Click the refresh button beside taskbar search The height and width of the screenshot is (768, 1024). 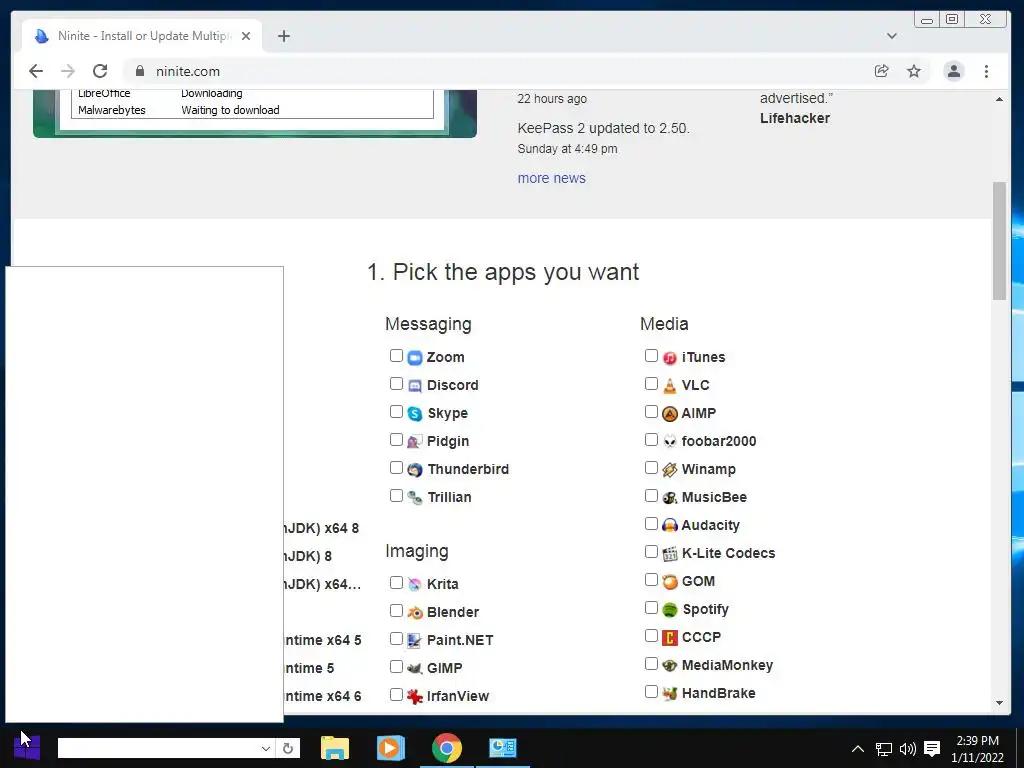[287, 748]
